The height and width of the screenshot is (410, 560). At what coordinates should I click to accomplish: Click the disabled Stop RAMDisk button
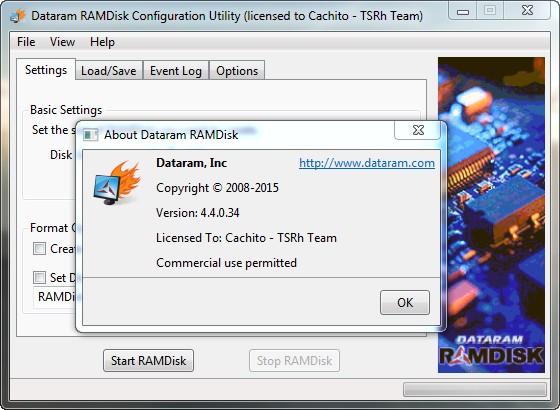click(x=294, y=361)
